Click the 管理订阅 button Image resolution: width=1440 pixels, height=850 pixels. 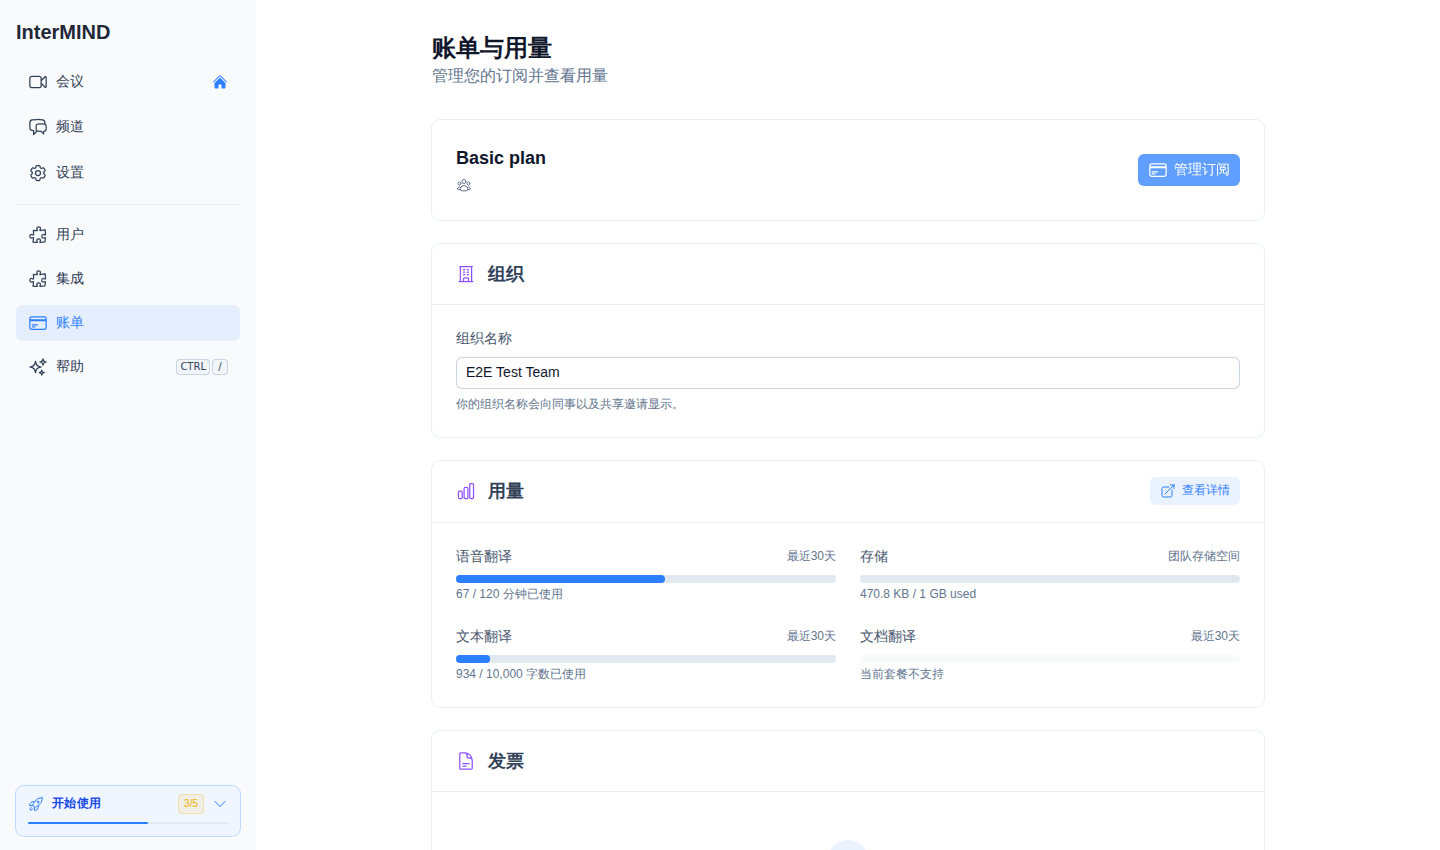tap(1189, 170)
